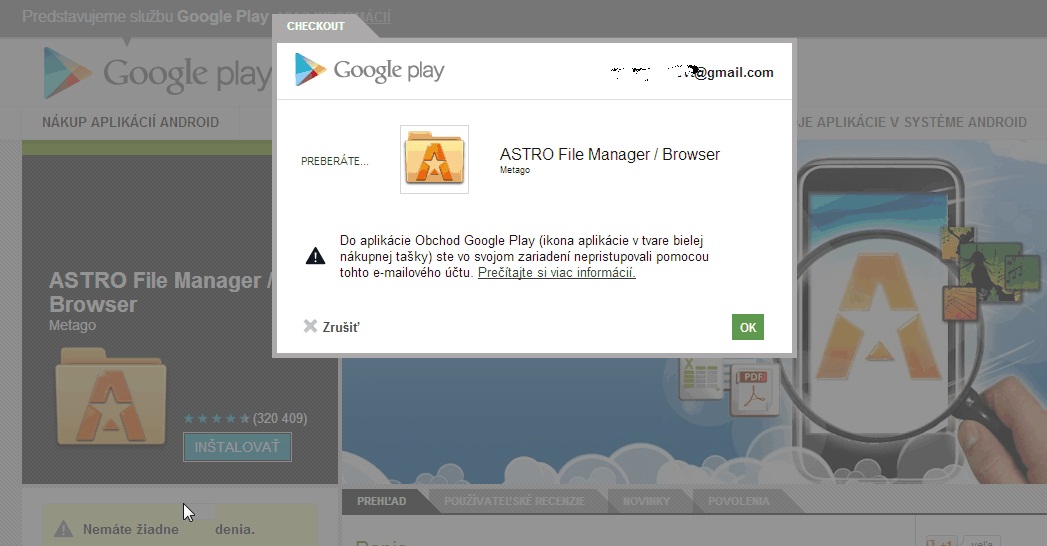Click the ASTRO folder icon in the dialog
This screenshot has width=1047, height=546.
(x=434, y=160)
